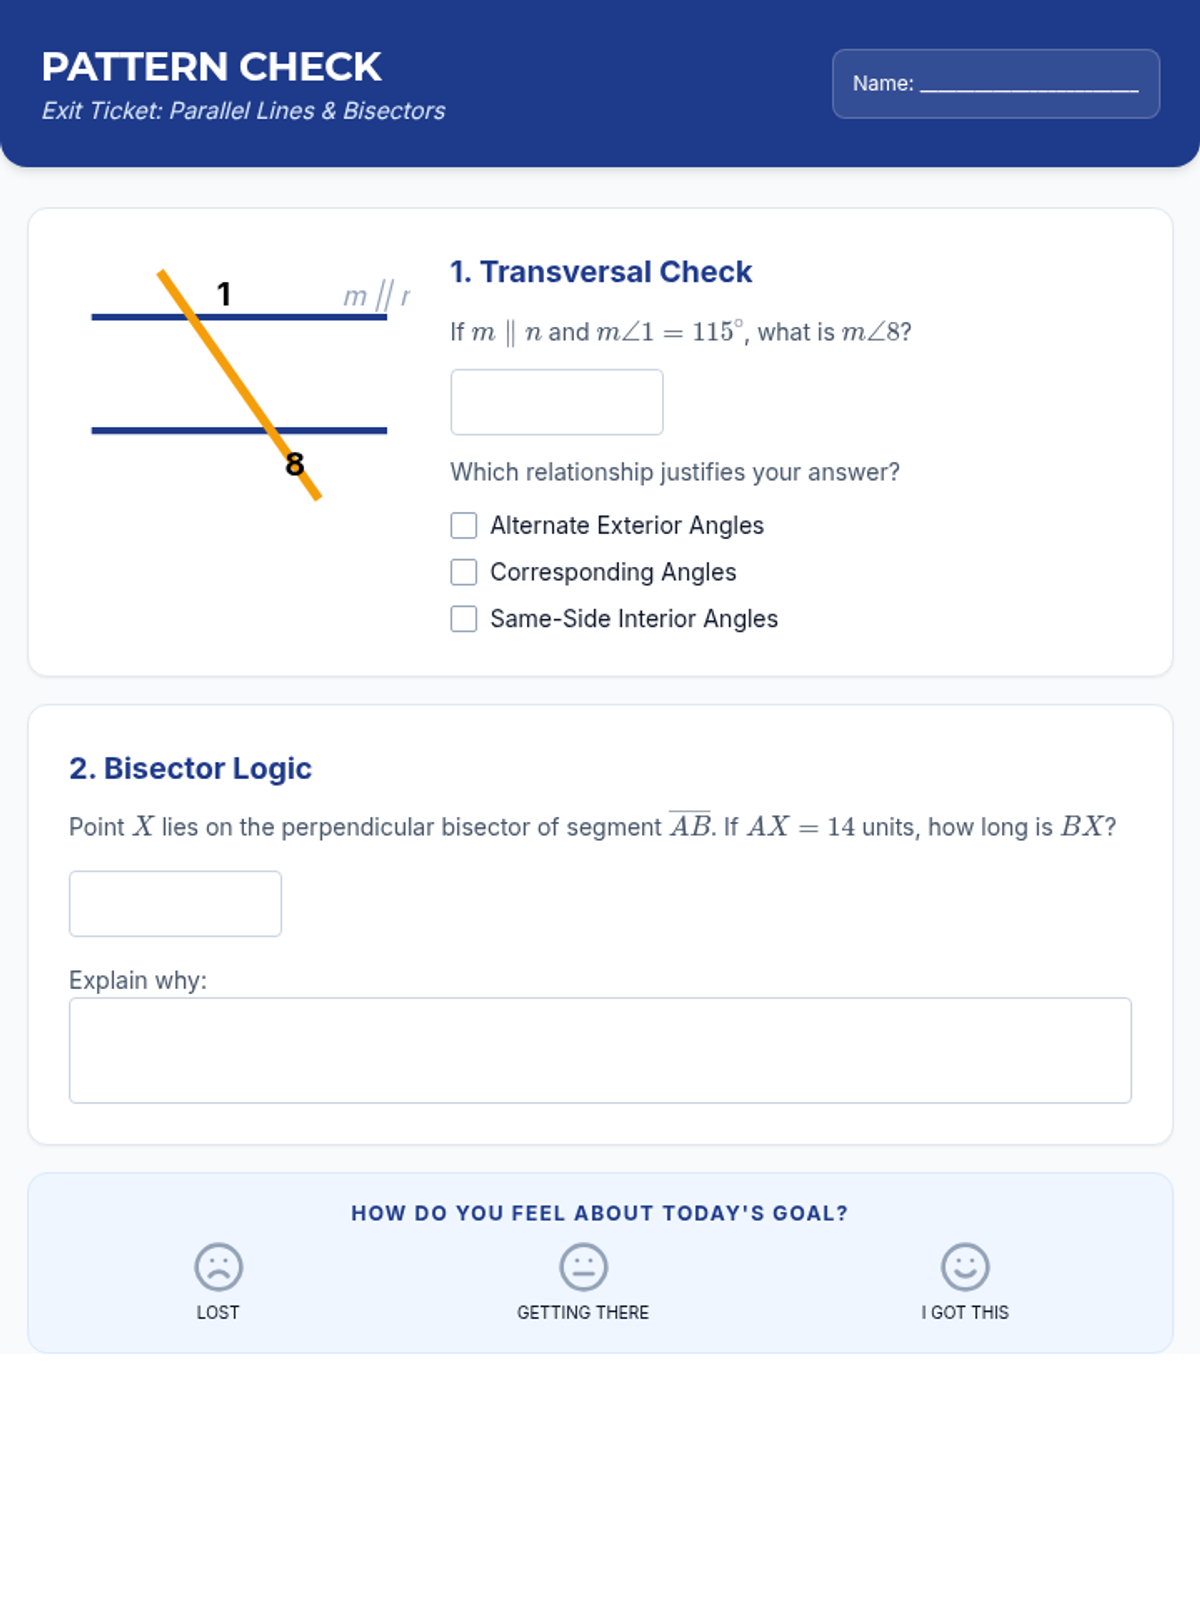Choose the neutral GETTING THERE face icon
The width and height of the screenshot is (1200, 1600).
click(x=583, y=1267)
